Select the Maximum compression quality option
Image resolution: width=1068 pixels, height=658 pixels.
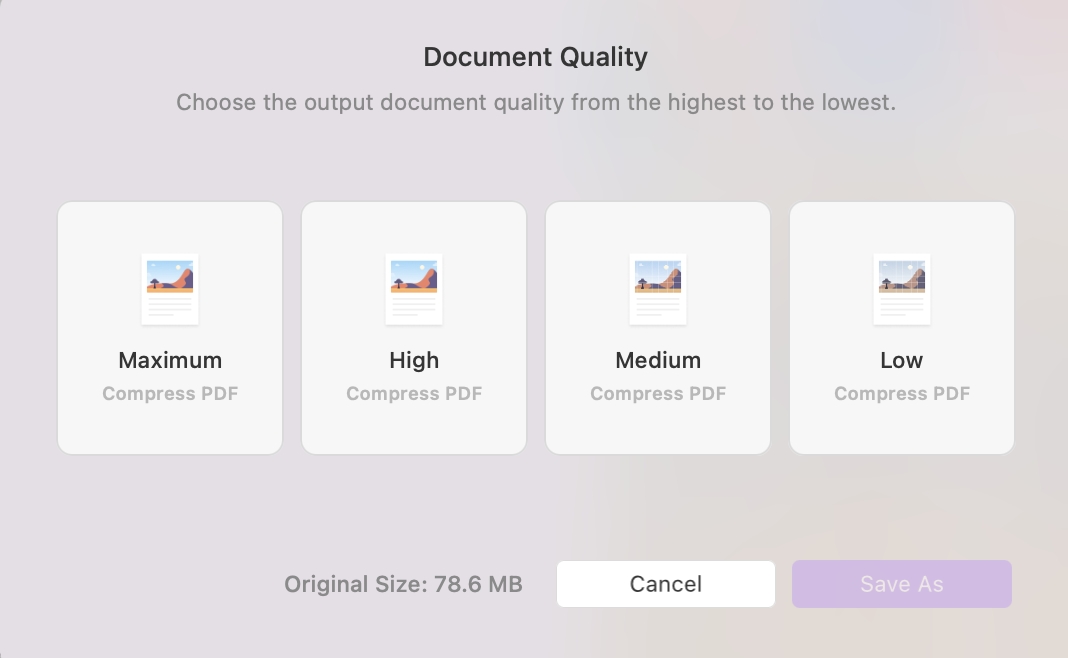point(170,327)
